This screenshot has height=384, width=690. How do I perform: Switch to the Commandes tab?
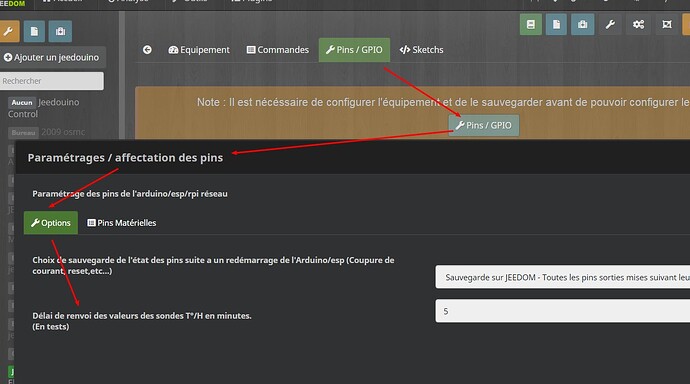(278, 50)
